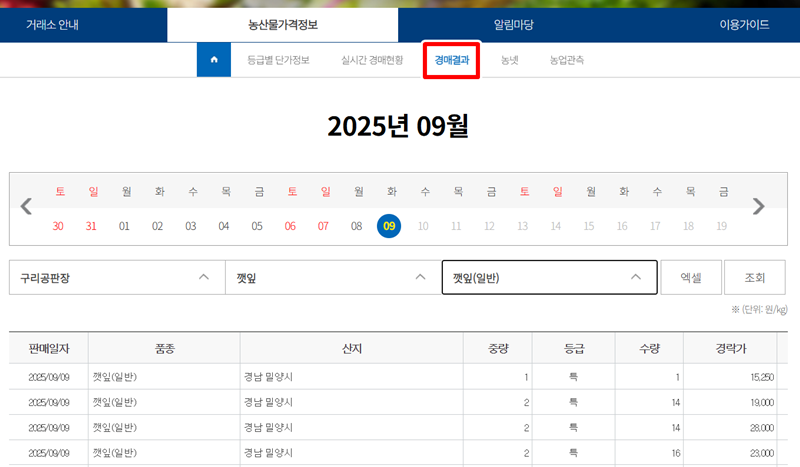Select date 16 in the calendar
This screenshot has width=800, height=467.
coord(622,226)
